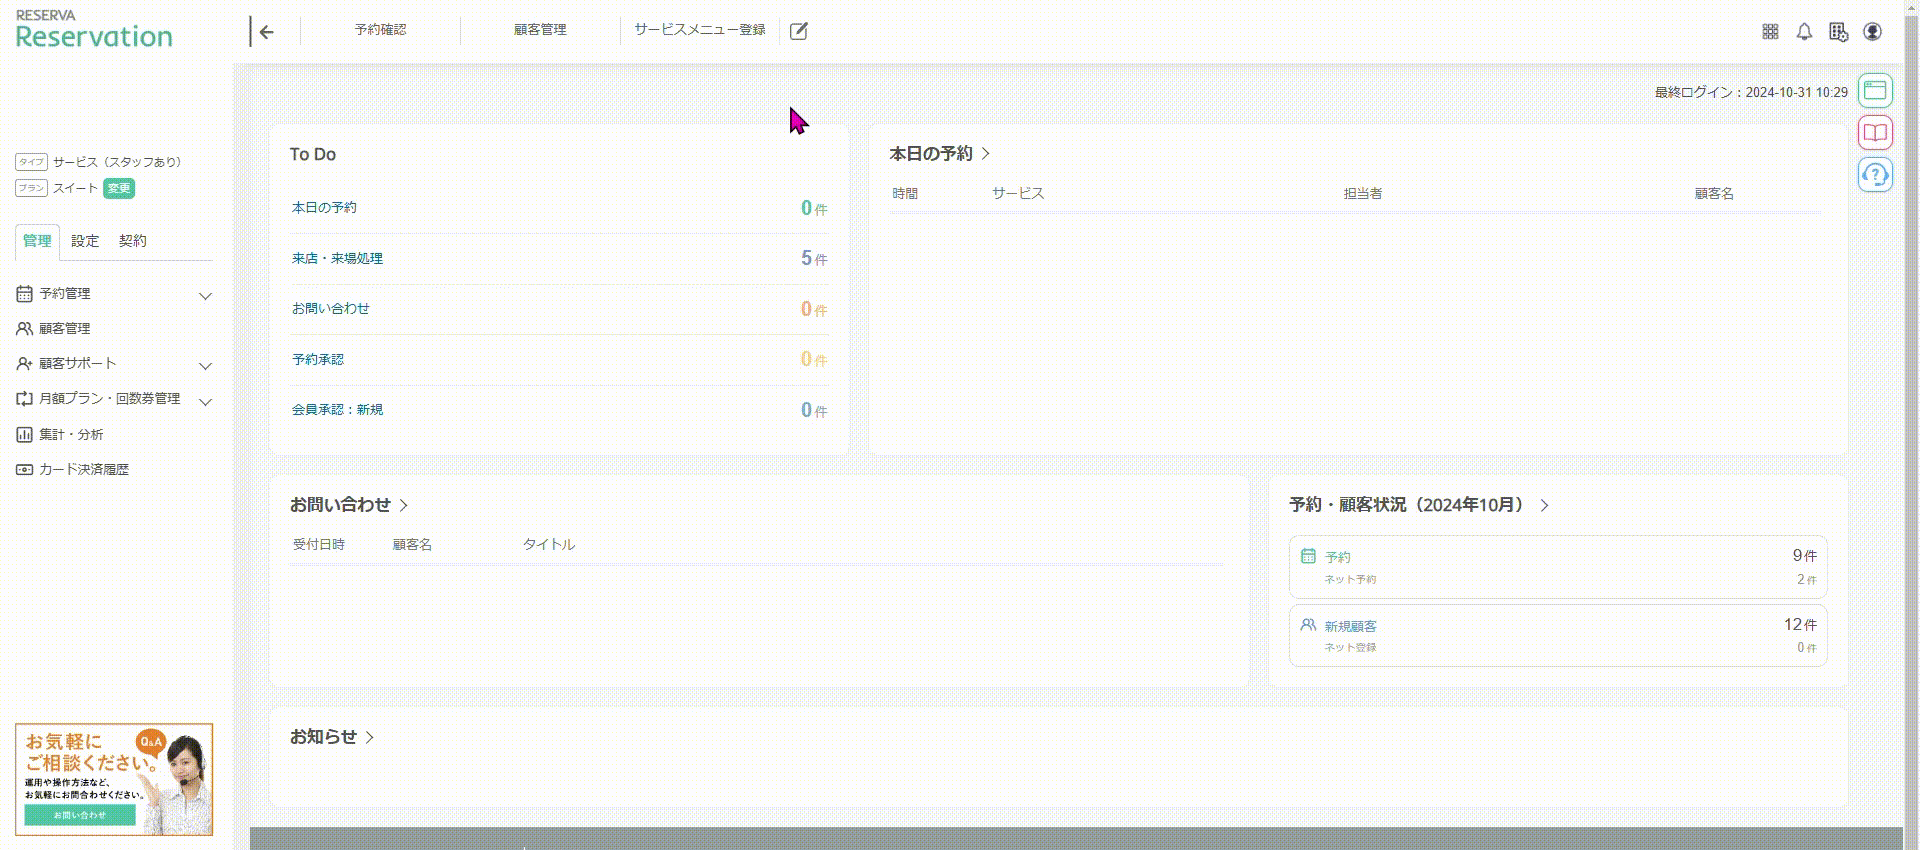The width and height of the screenshot is (1920, 850).
Task: Click the green browser window side icon
Action: pyautogui.click(x=1875, y=91)
